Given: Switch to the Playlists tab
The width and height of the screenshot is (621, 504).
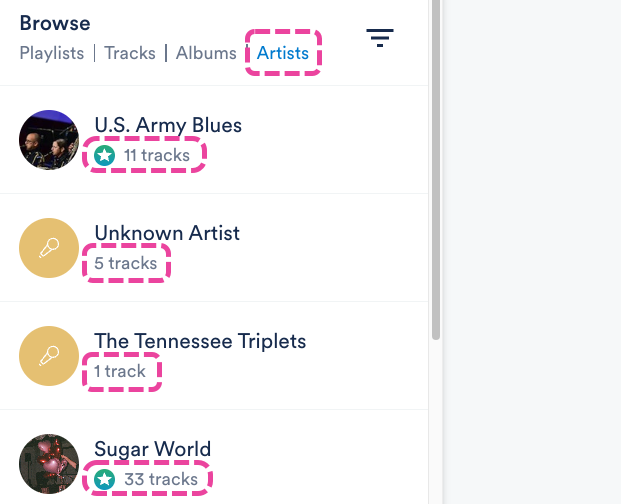Looking at the screenshot, I should tap(52, 53).
